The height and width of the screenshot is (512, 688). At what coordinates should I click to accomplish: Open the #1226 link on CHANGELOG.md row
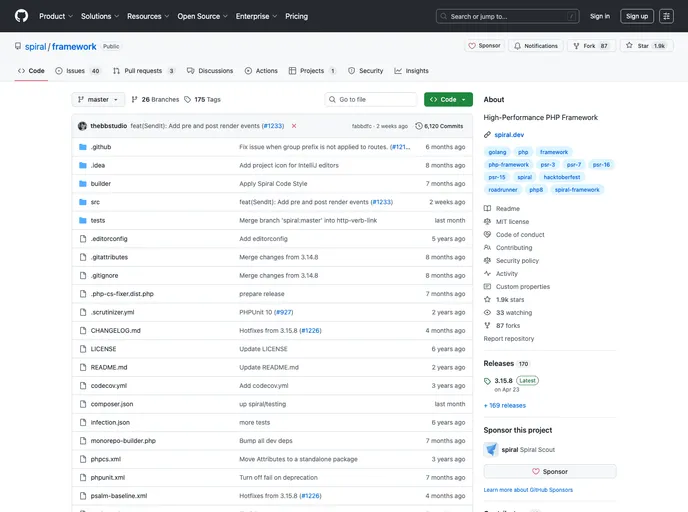(311, 331)
